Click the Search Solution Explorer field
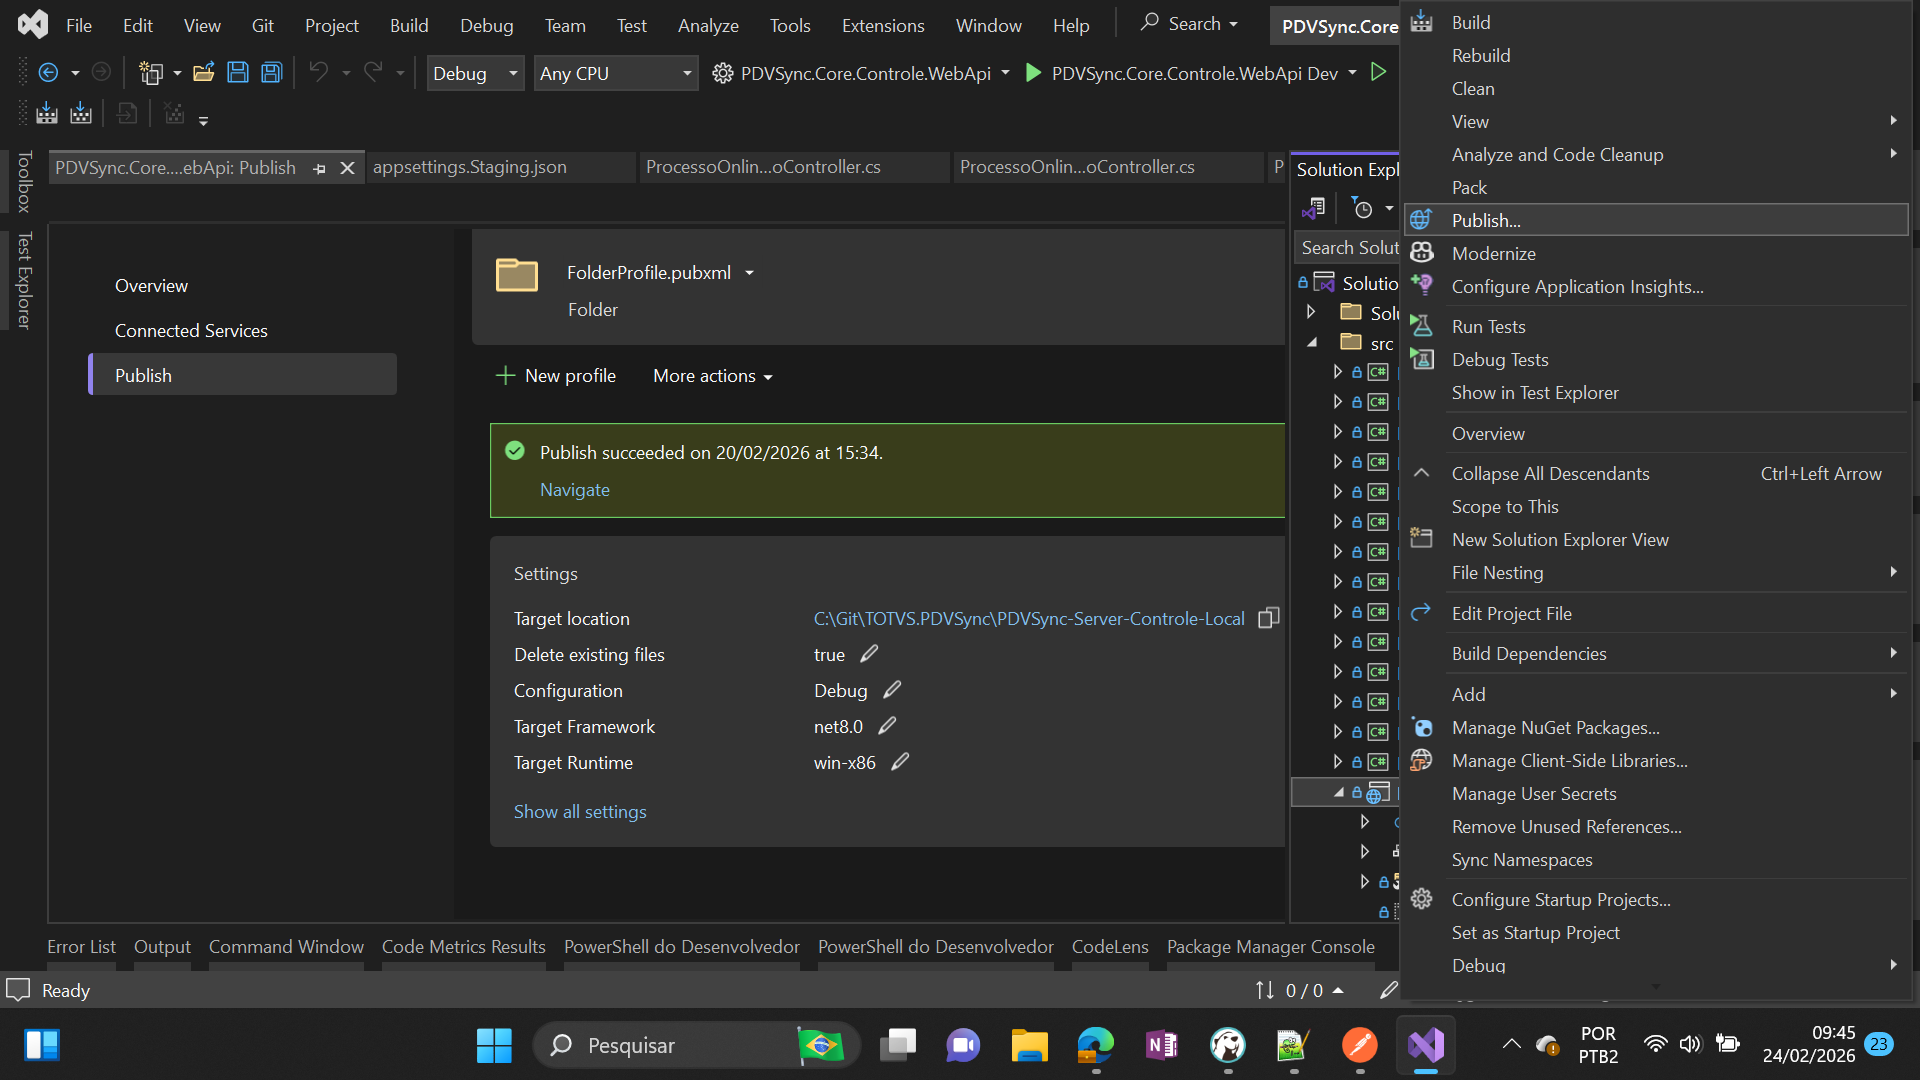The image size is (1920, 1080). [x=1346, y=247]
